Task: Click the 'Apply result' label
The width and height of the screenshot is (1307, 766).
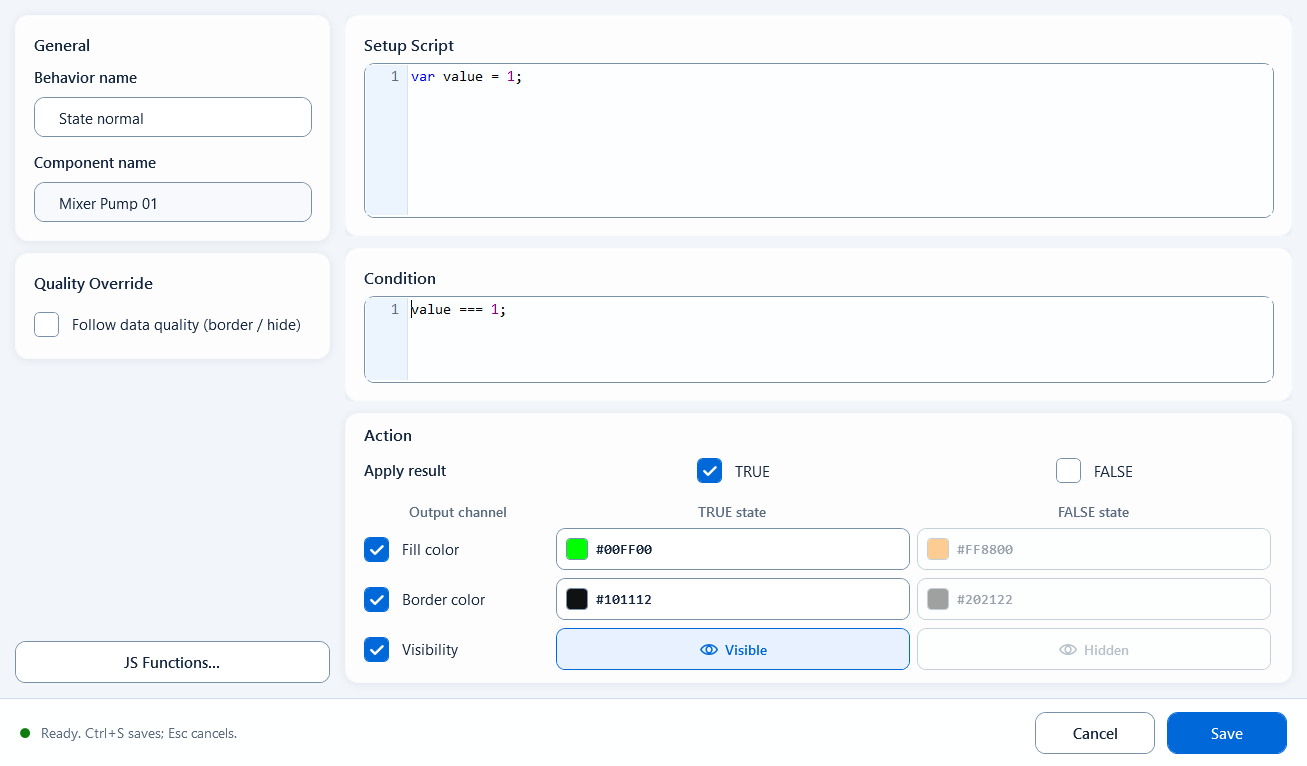Action: (x=405, y=471)
